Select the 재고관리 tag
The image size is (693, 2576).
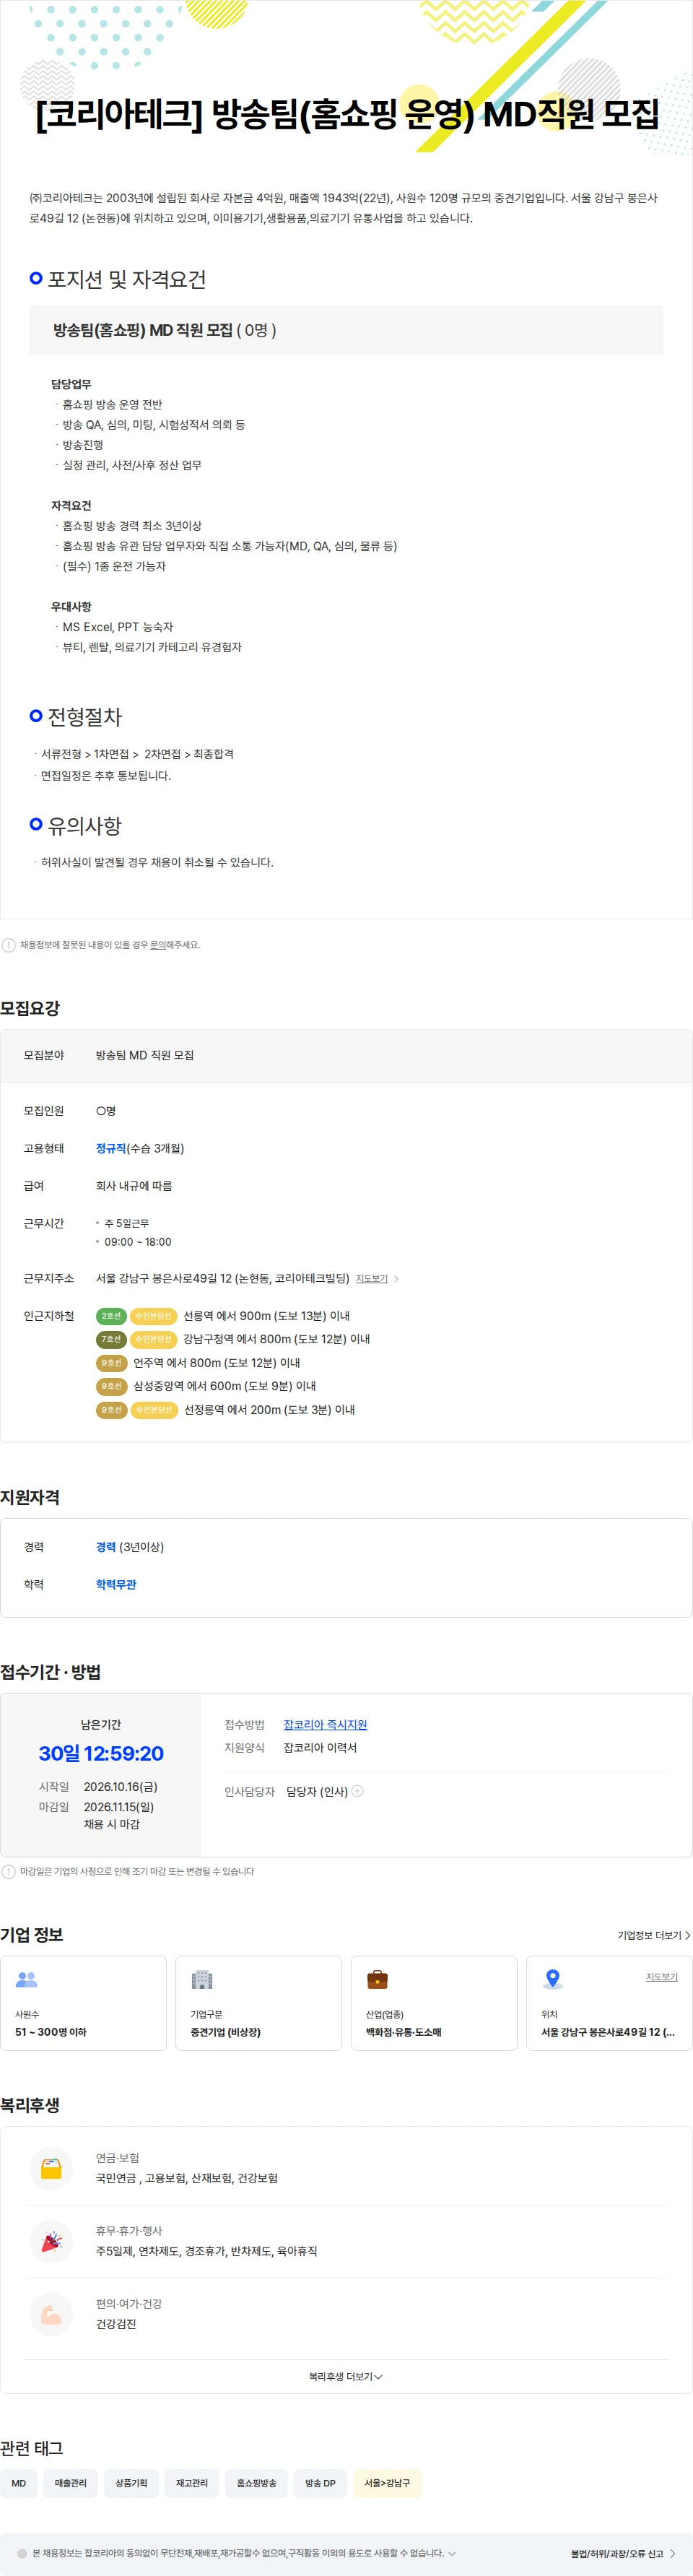pyautogui.click(x=192, y=2483)
